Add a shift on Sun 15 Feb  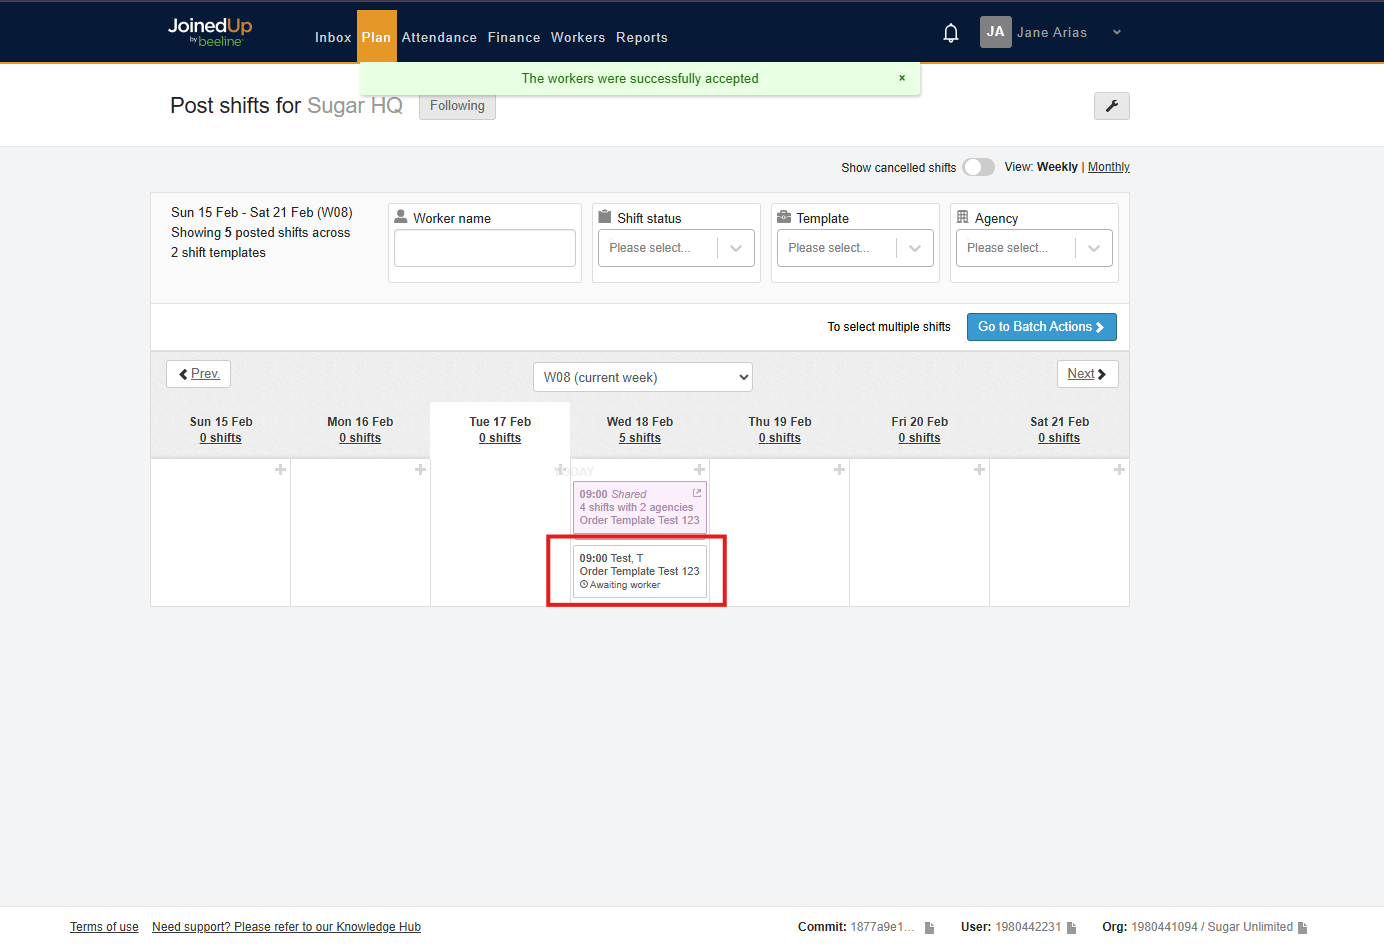click(x=280, y=470)
